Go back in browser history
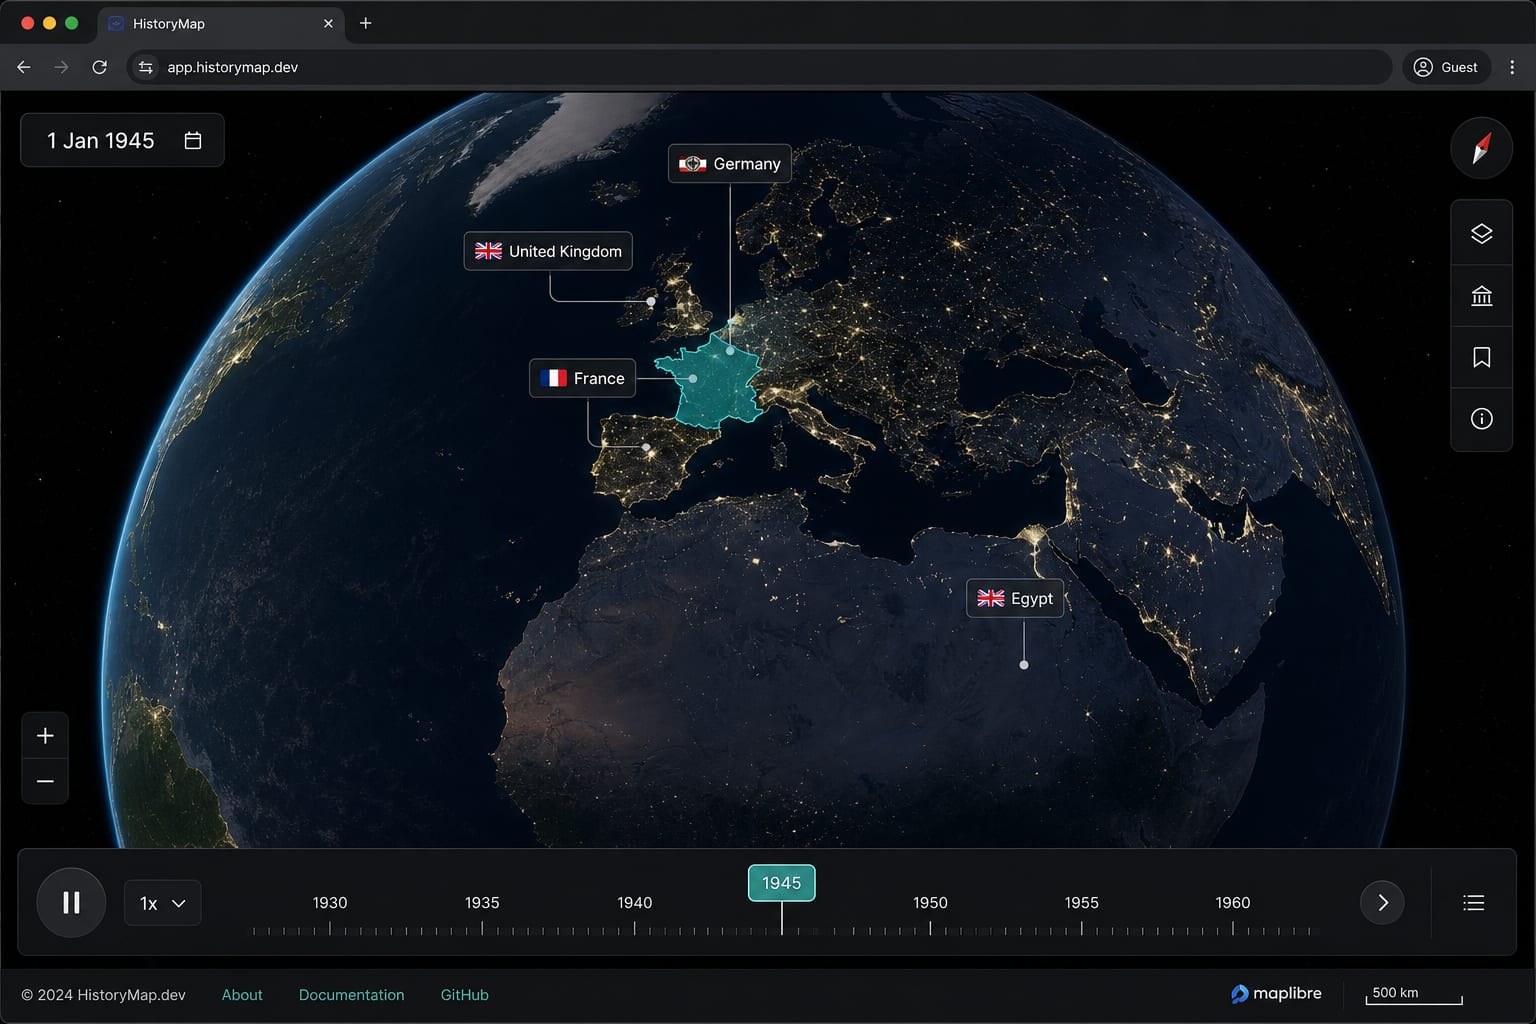The width and height of the screenshot is (1536, 1024). 24,67
